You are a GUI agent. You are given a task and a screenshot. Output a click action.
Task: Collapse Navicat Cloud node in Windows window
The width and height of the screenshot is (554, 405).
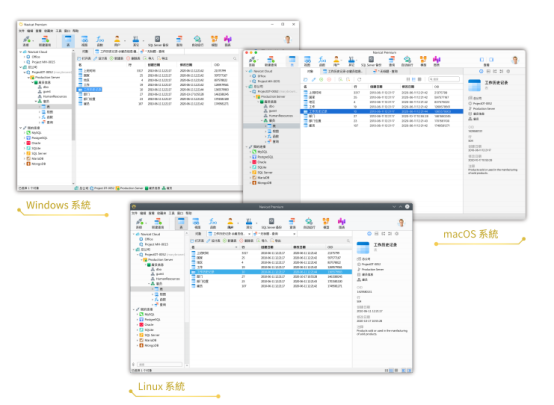pos(20,52)
